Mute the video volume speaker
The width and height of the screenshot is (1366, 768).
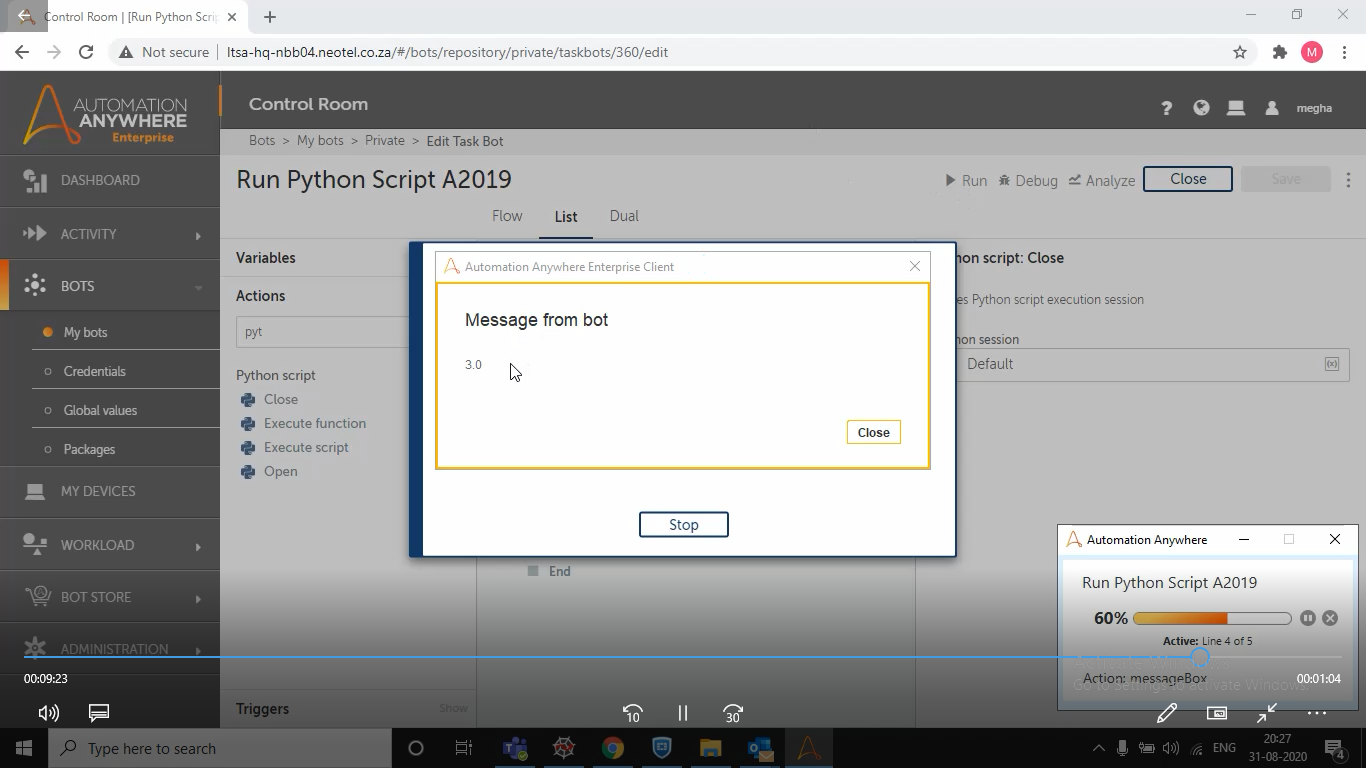[x=48, y=713]
